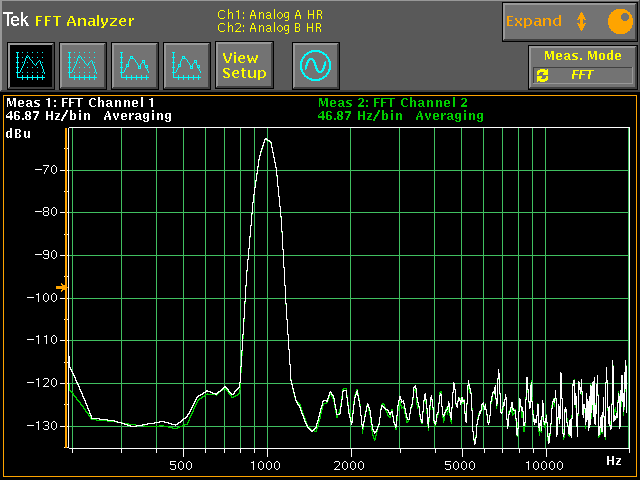Image resolution: width=640 pixels, height=480 pixels.
Task: Click the orange rotary knob icon
Action: (x=619, y=21)
